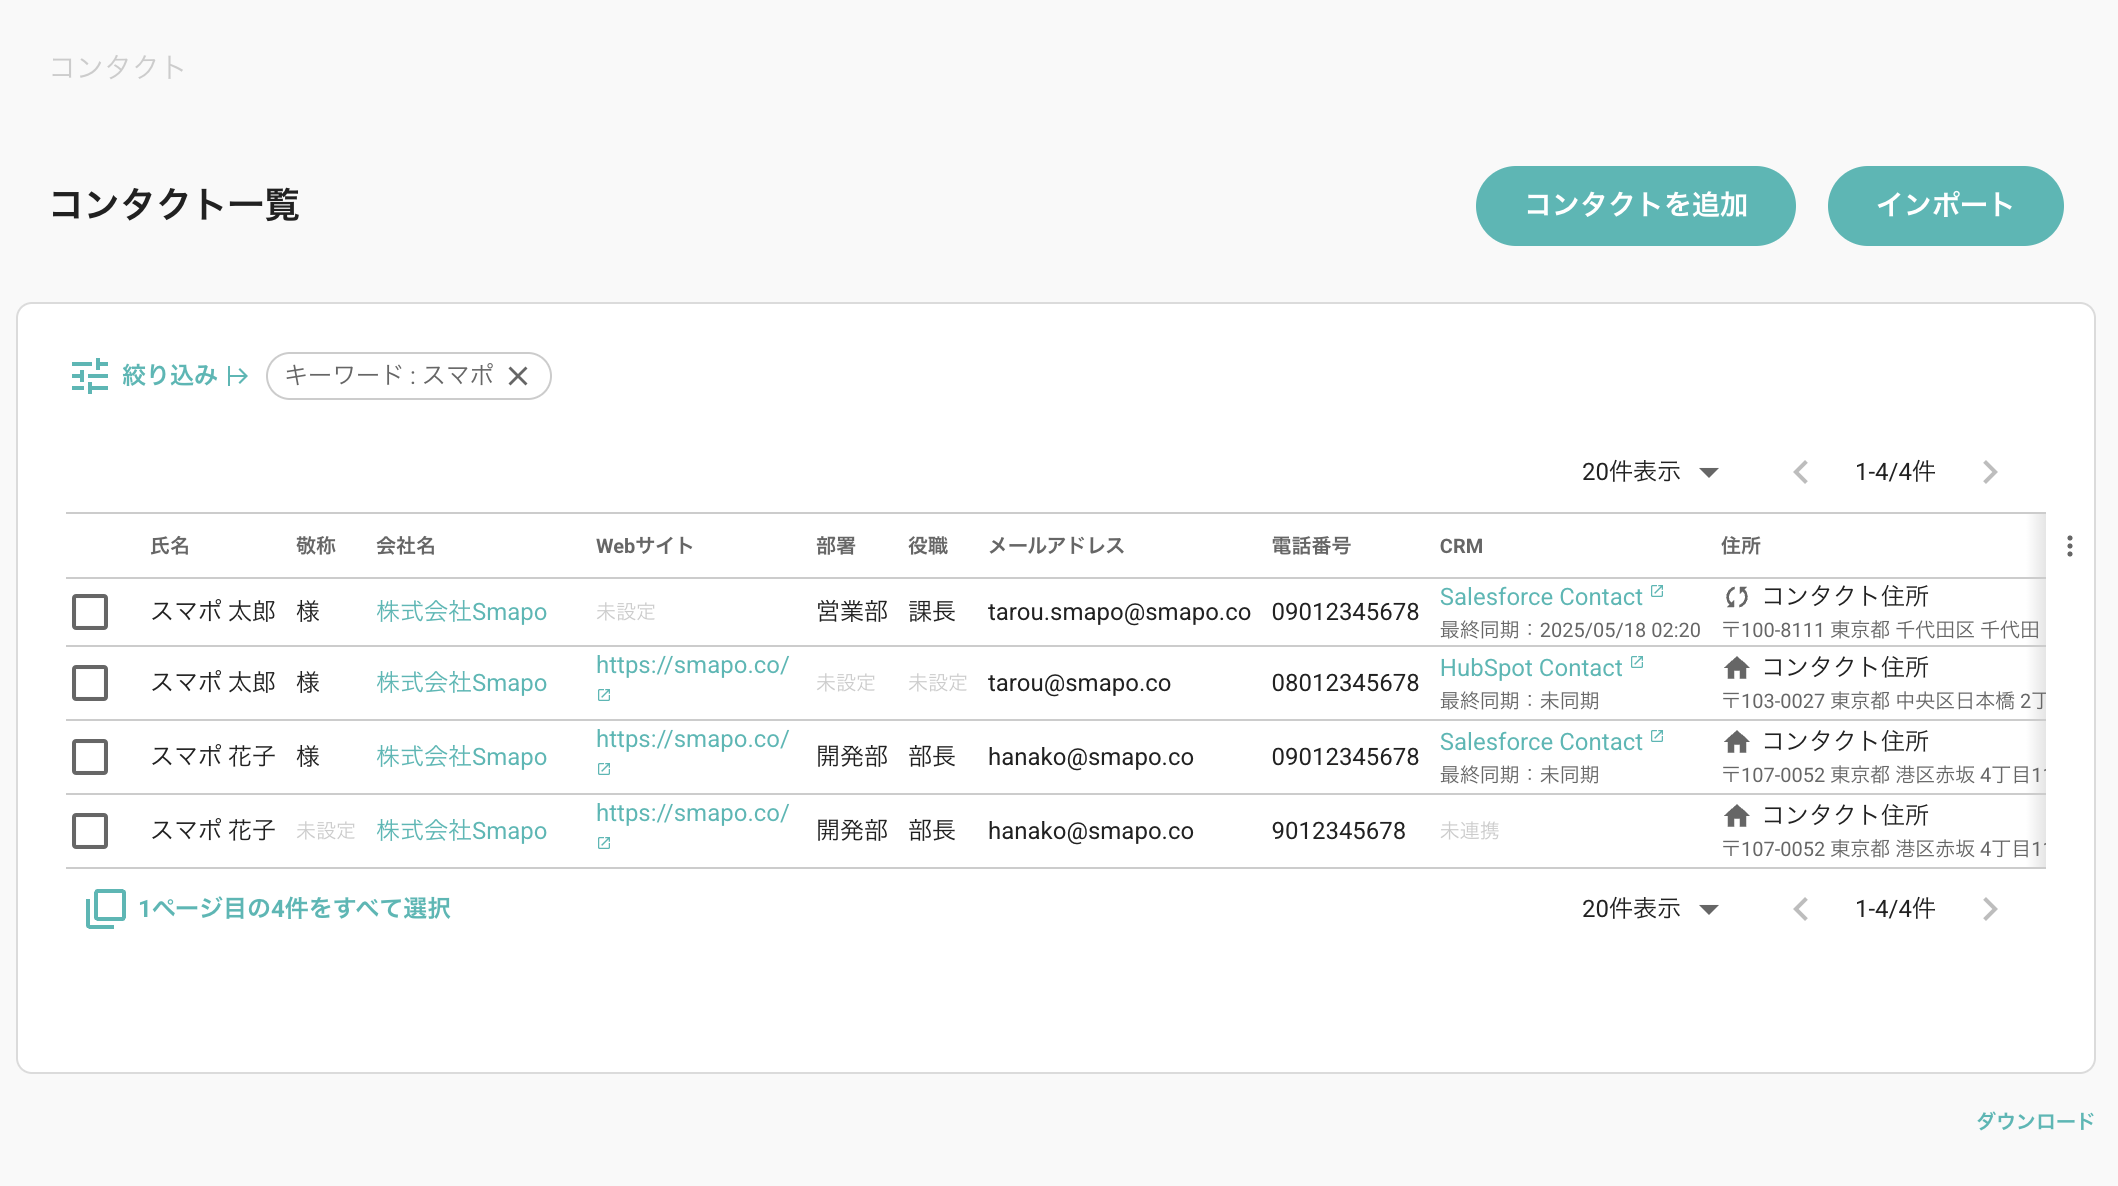Open the HubSpot Contact link
The height and width of the screenshot is (1186, 2118).
(x=1531, y=668)
